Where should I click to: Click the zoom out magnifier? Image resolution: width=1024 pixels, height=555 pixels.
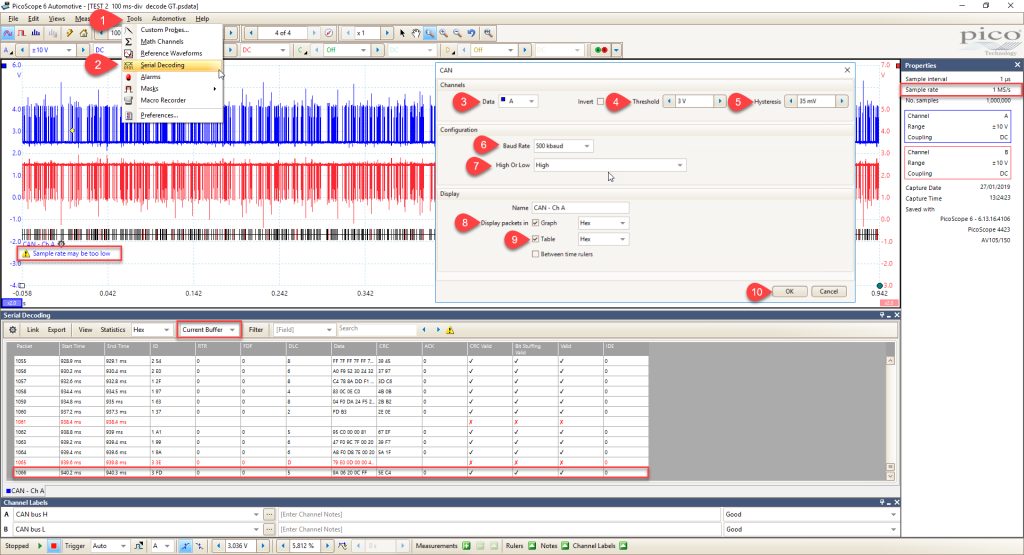pyautogui.click(x=457, y=33)
